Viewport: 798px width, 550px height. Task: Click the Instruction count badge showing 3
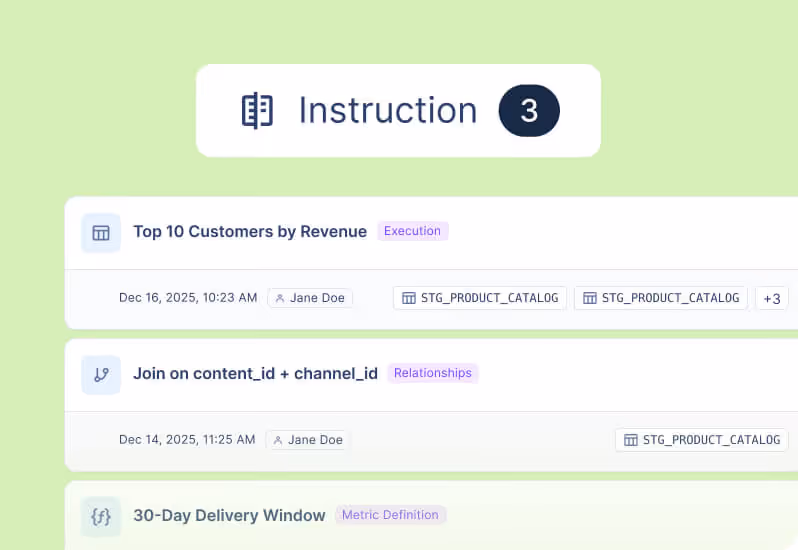(529, 110)
